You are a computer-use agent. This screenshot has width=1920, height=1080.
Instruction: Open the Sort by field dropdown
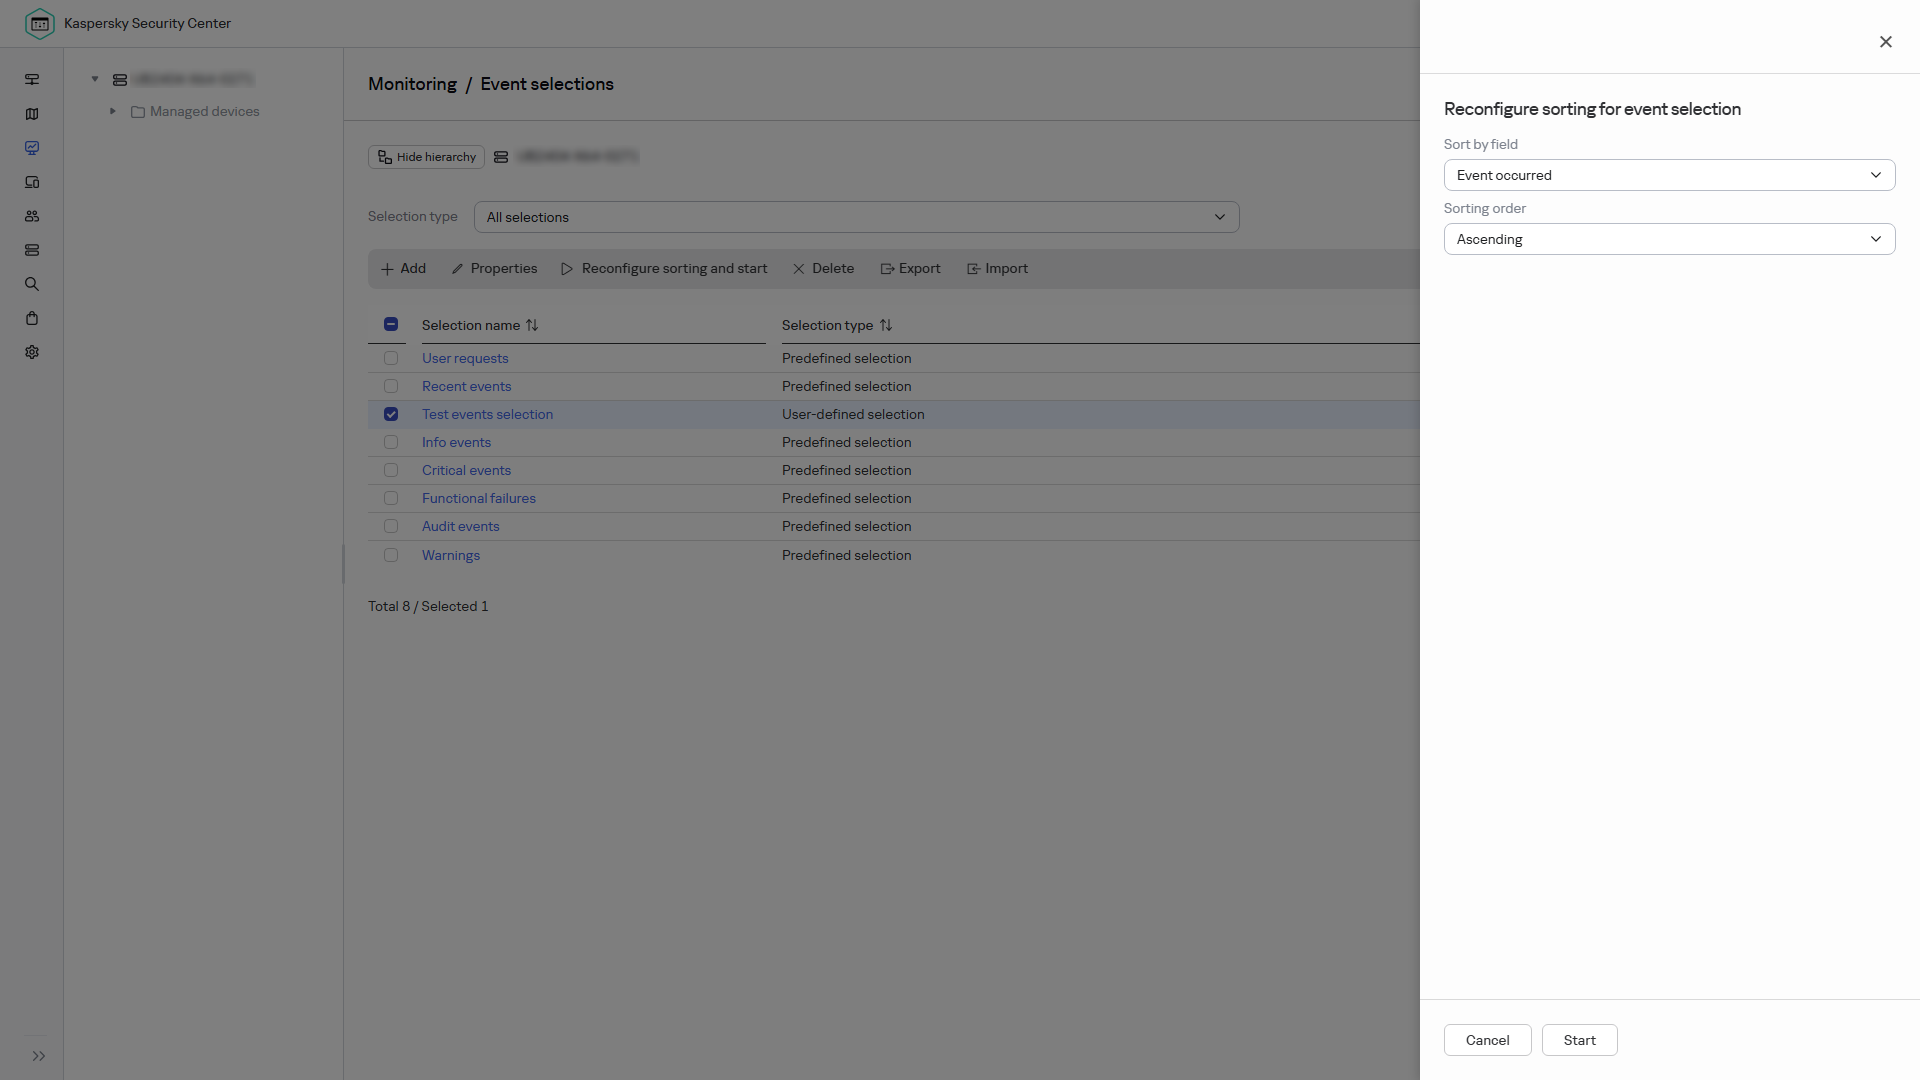1669,175
